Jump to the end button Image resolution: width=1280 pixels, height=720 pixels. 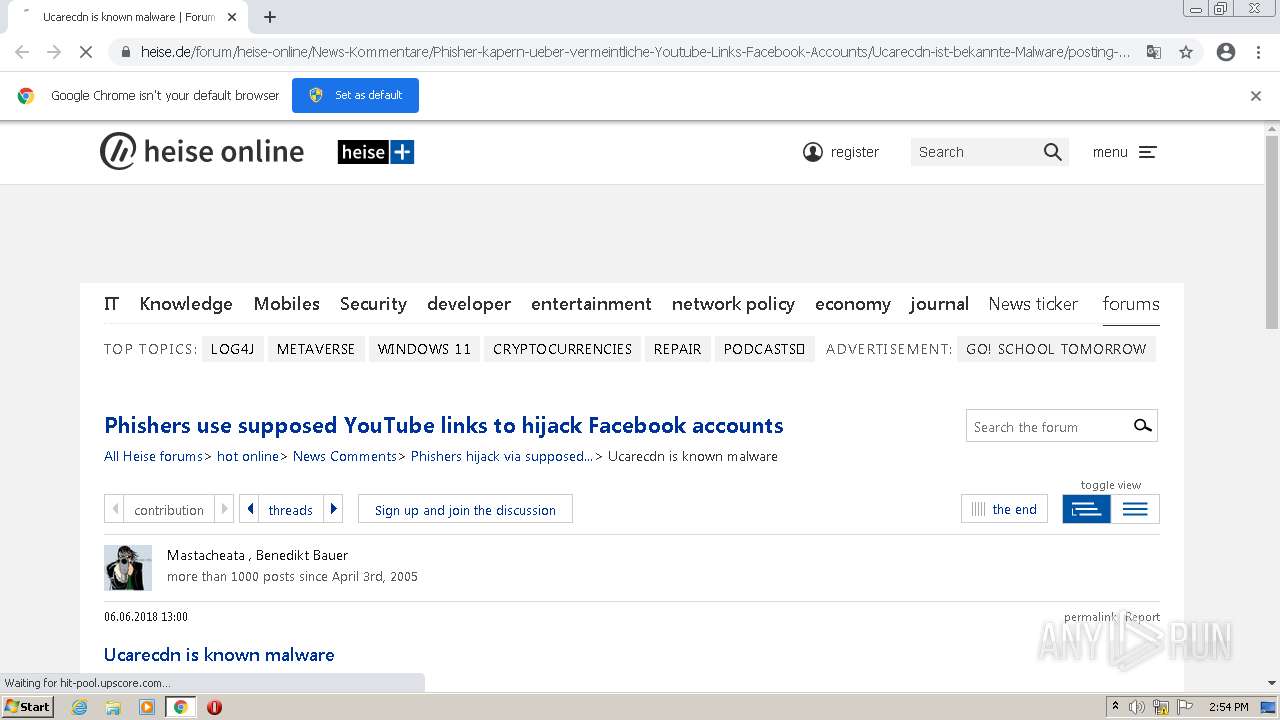point(1004,509)
